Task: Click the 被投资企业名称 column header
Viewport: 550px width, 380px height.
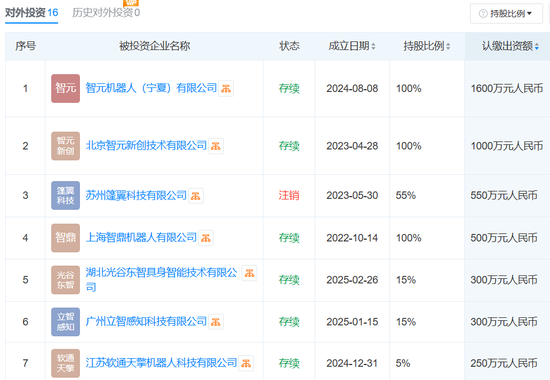Action: pos(154,46)
